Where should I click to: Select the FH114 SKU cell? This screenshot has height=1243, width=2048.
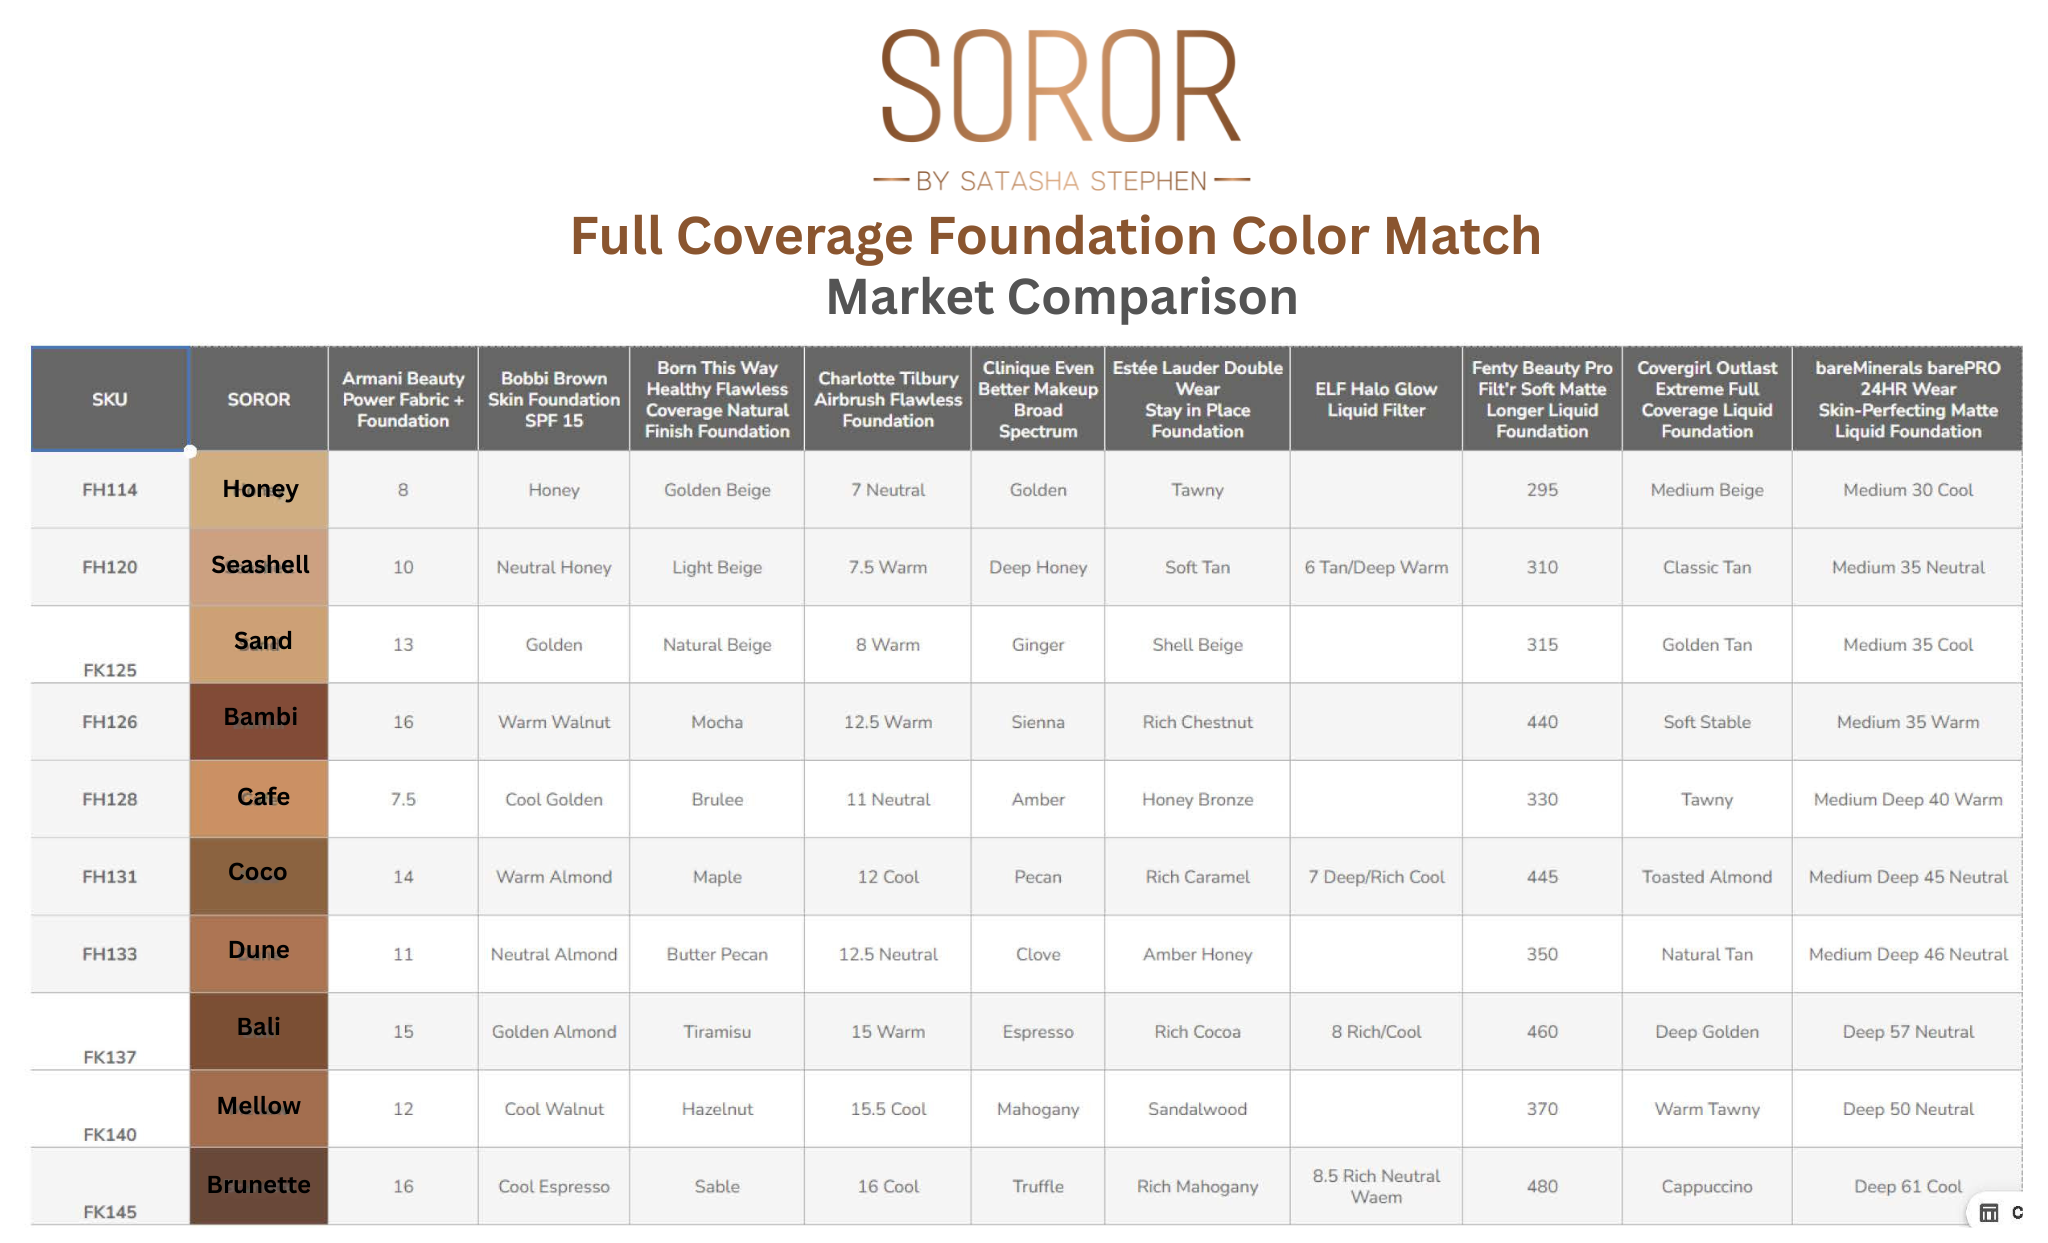110,490
